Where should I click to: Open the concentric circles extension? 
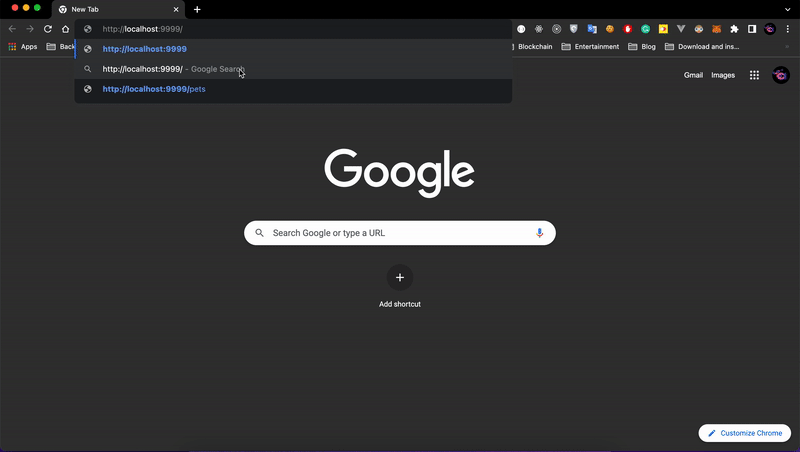[x=557, y=29]
